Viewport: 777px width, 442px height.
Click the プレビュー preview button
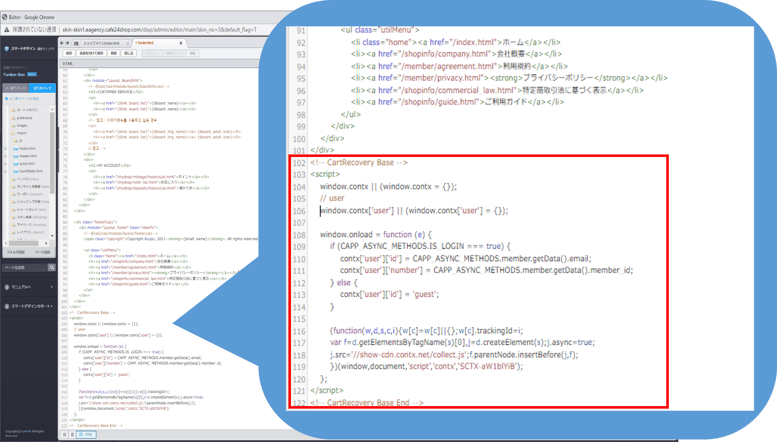tap(152, 53)
